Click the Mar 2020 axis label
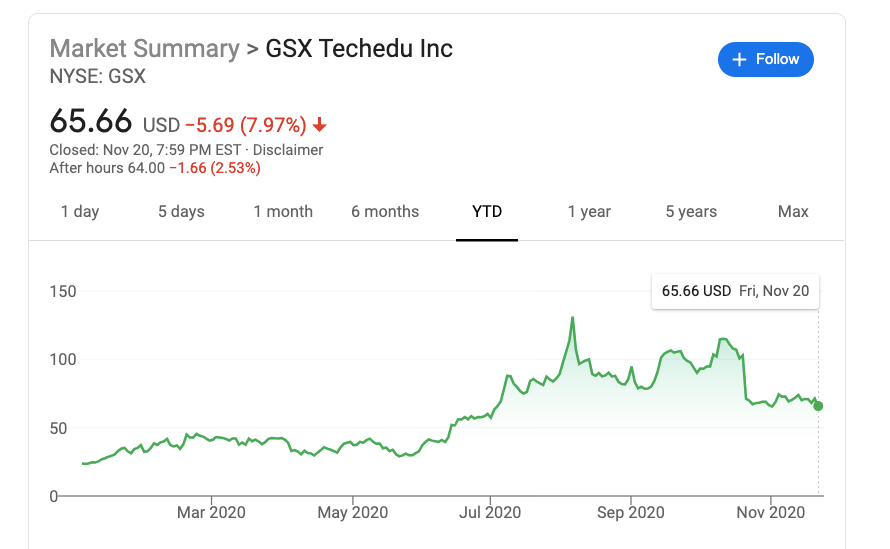The image size is (890, 549). [211, 513]
